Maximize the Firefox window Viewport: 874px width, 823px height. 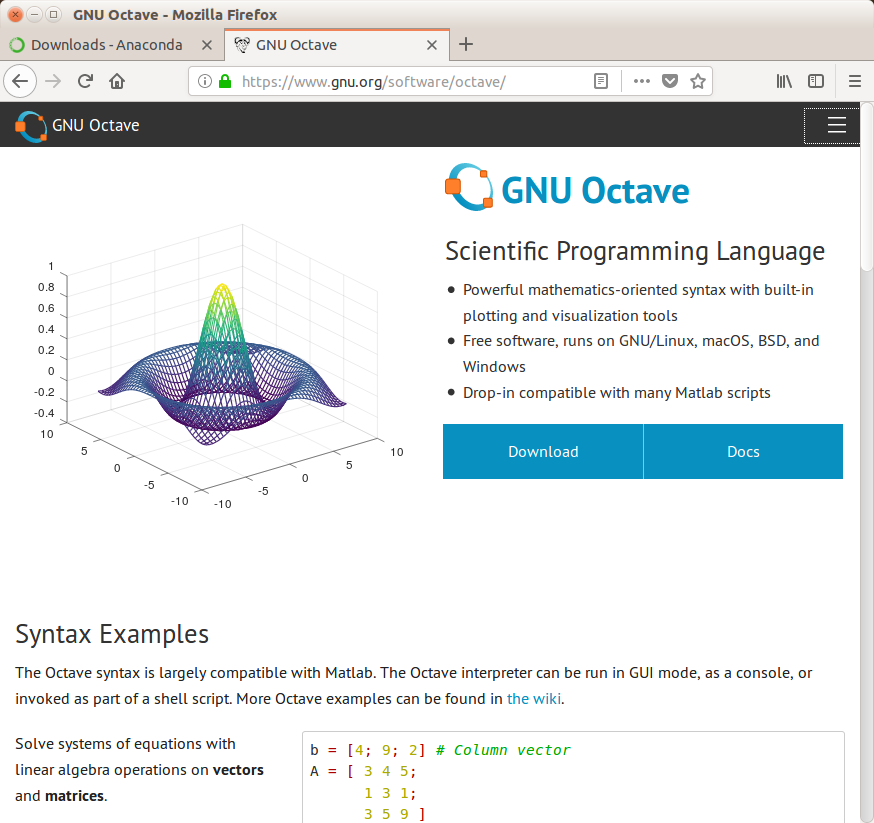[54, 14]
